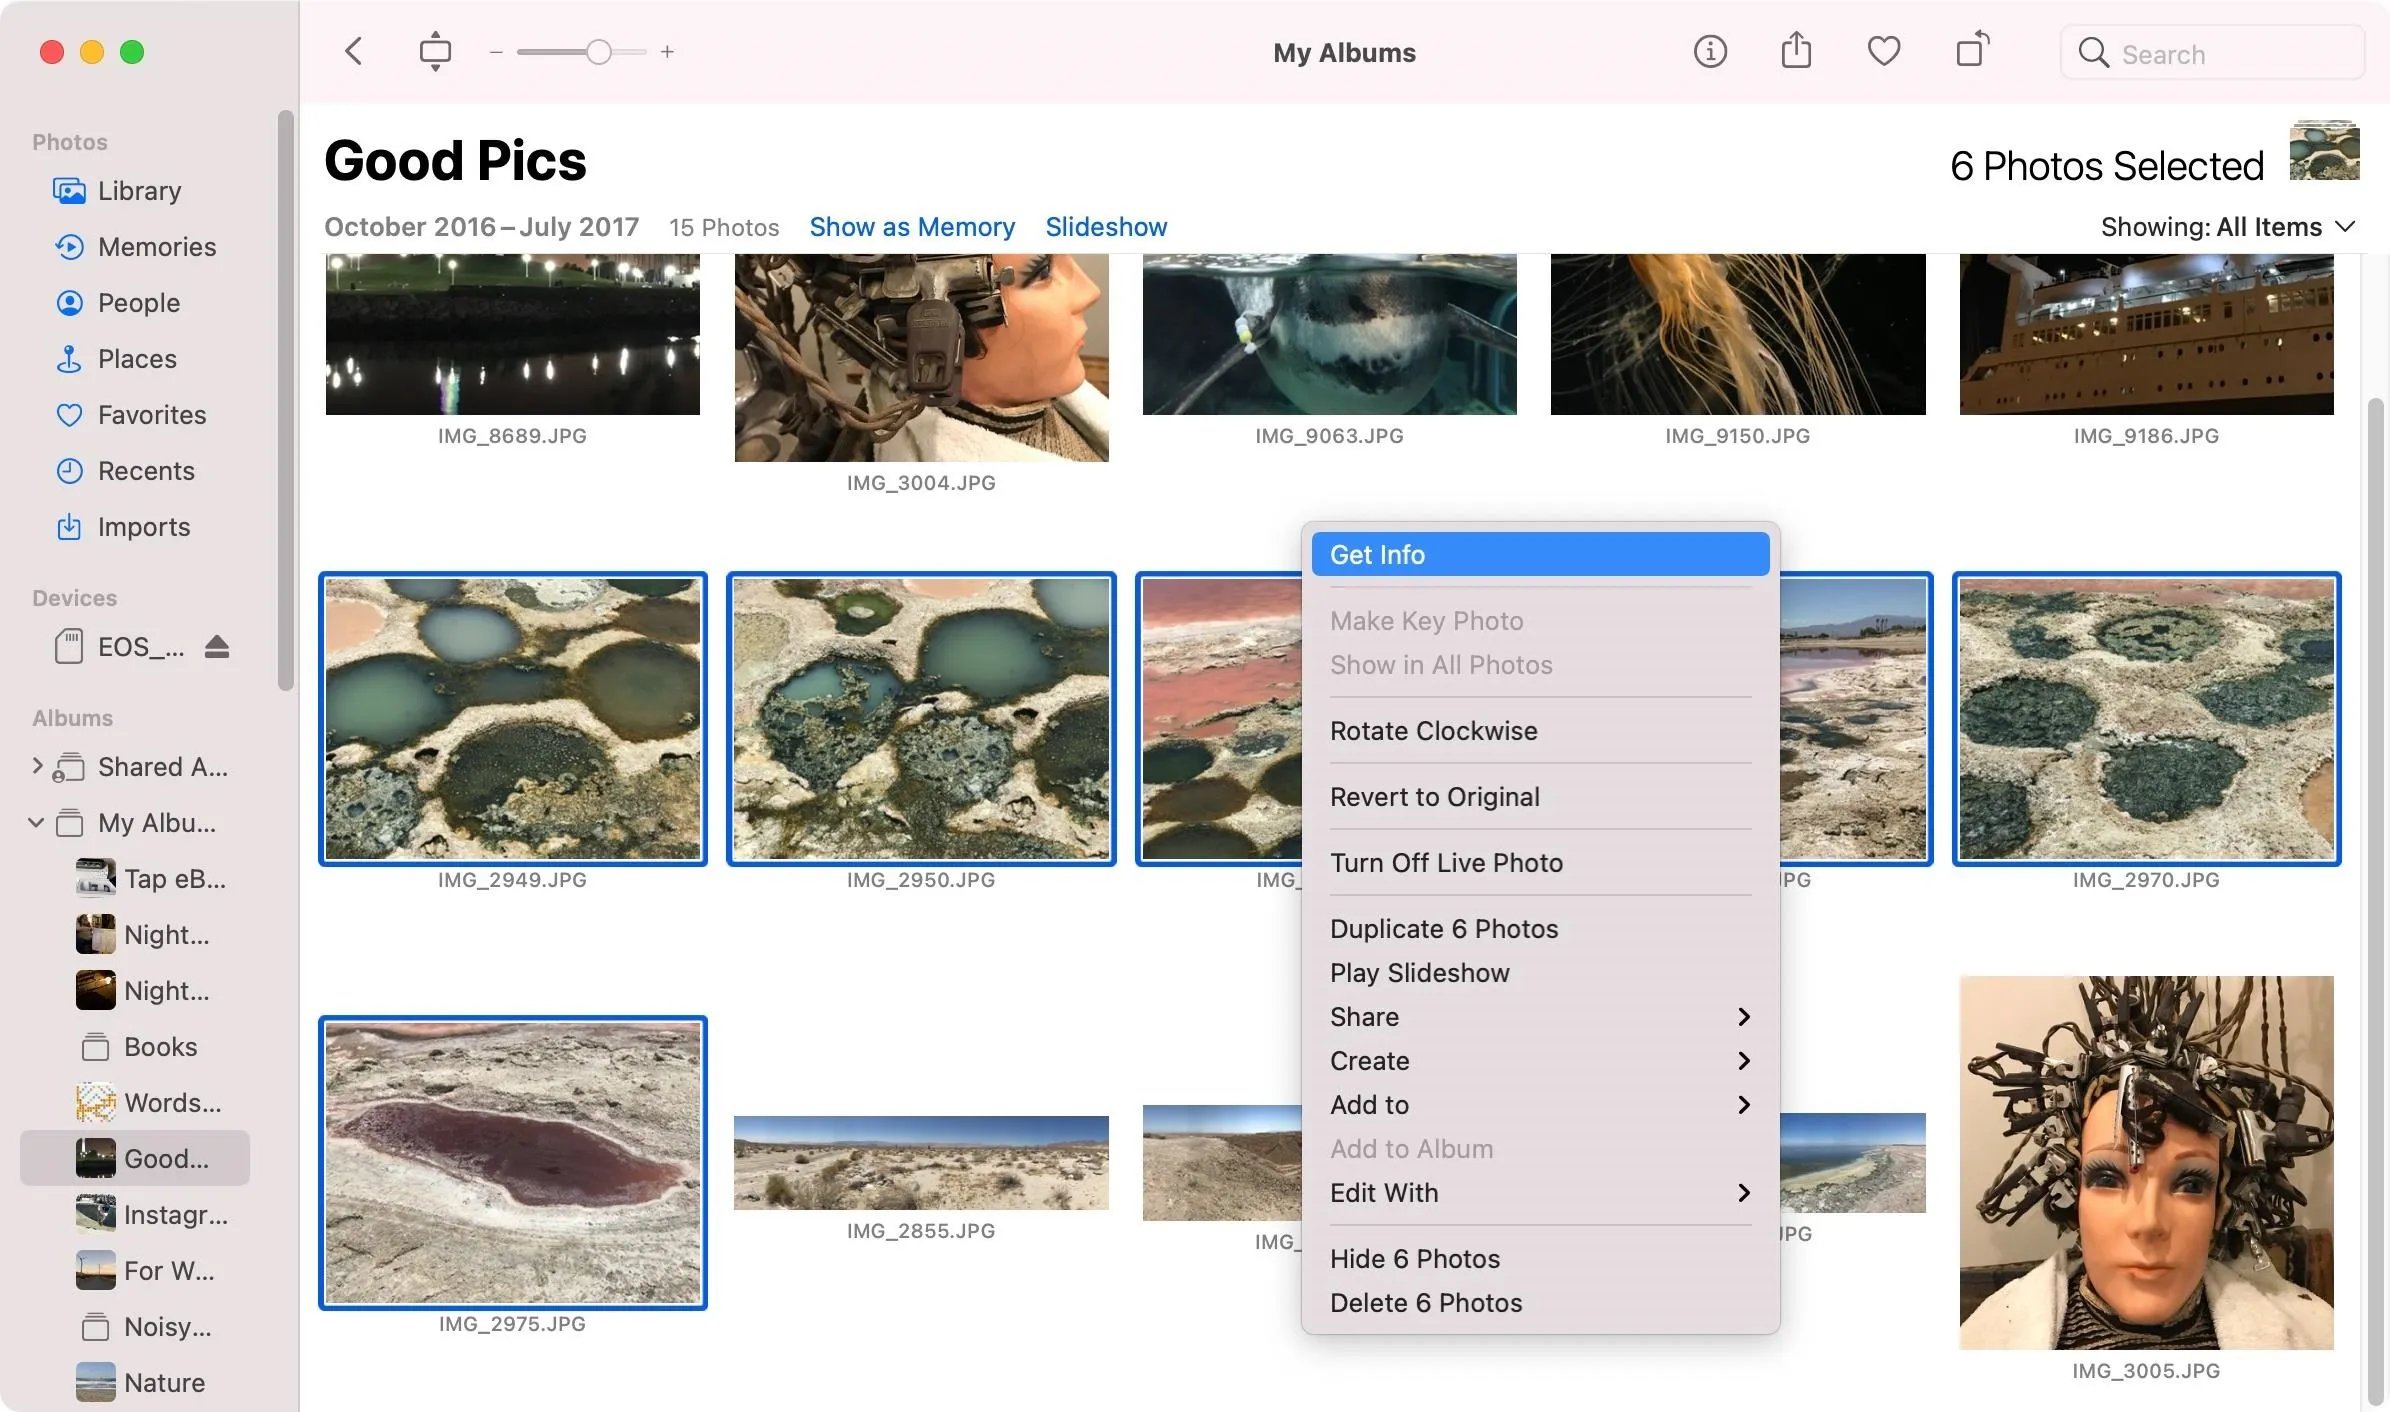This screenshot has height=1412, width=2390.
Task: Click the photo grid vertical scrollbar
Action: (x=2376, y=900)
